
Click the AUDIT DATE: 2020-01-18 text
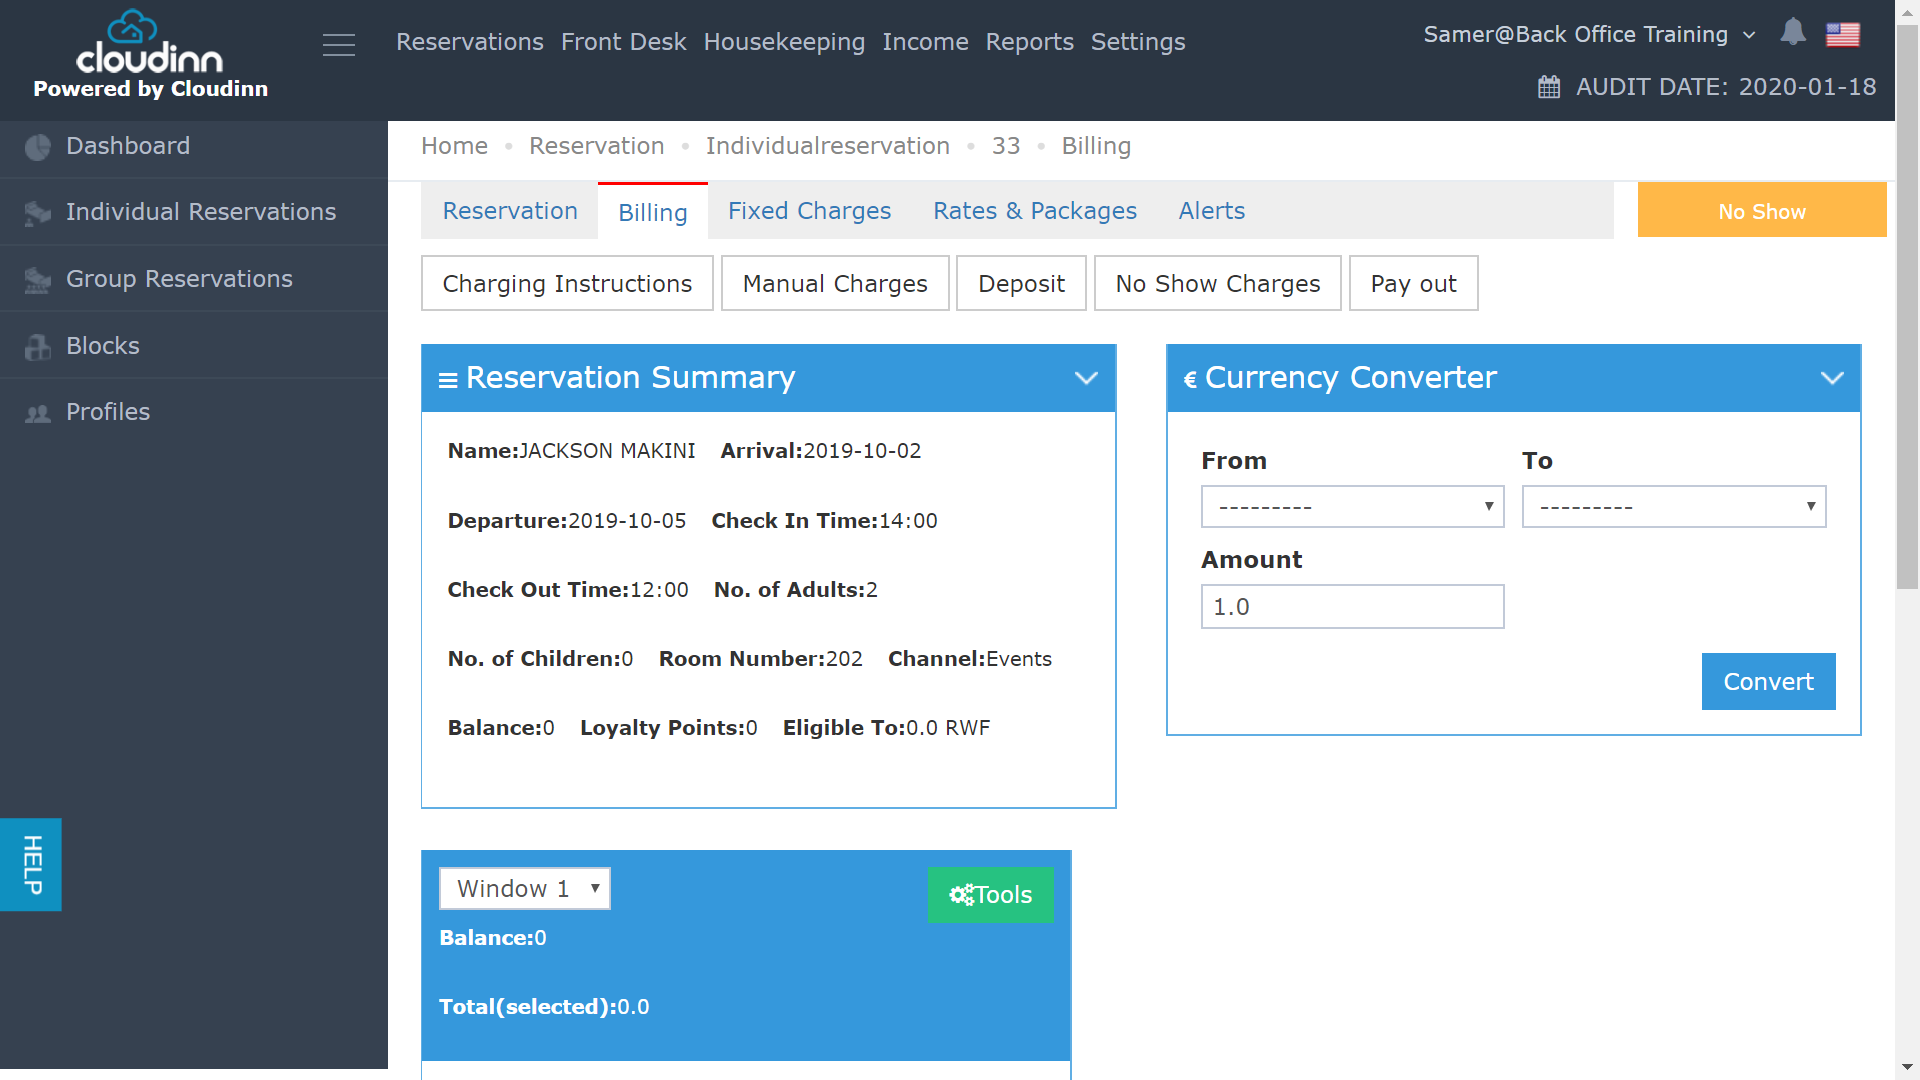[1726, 87]
